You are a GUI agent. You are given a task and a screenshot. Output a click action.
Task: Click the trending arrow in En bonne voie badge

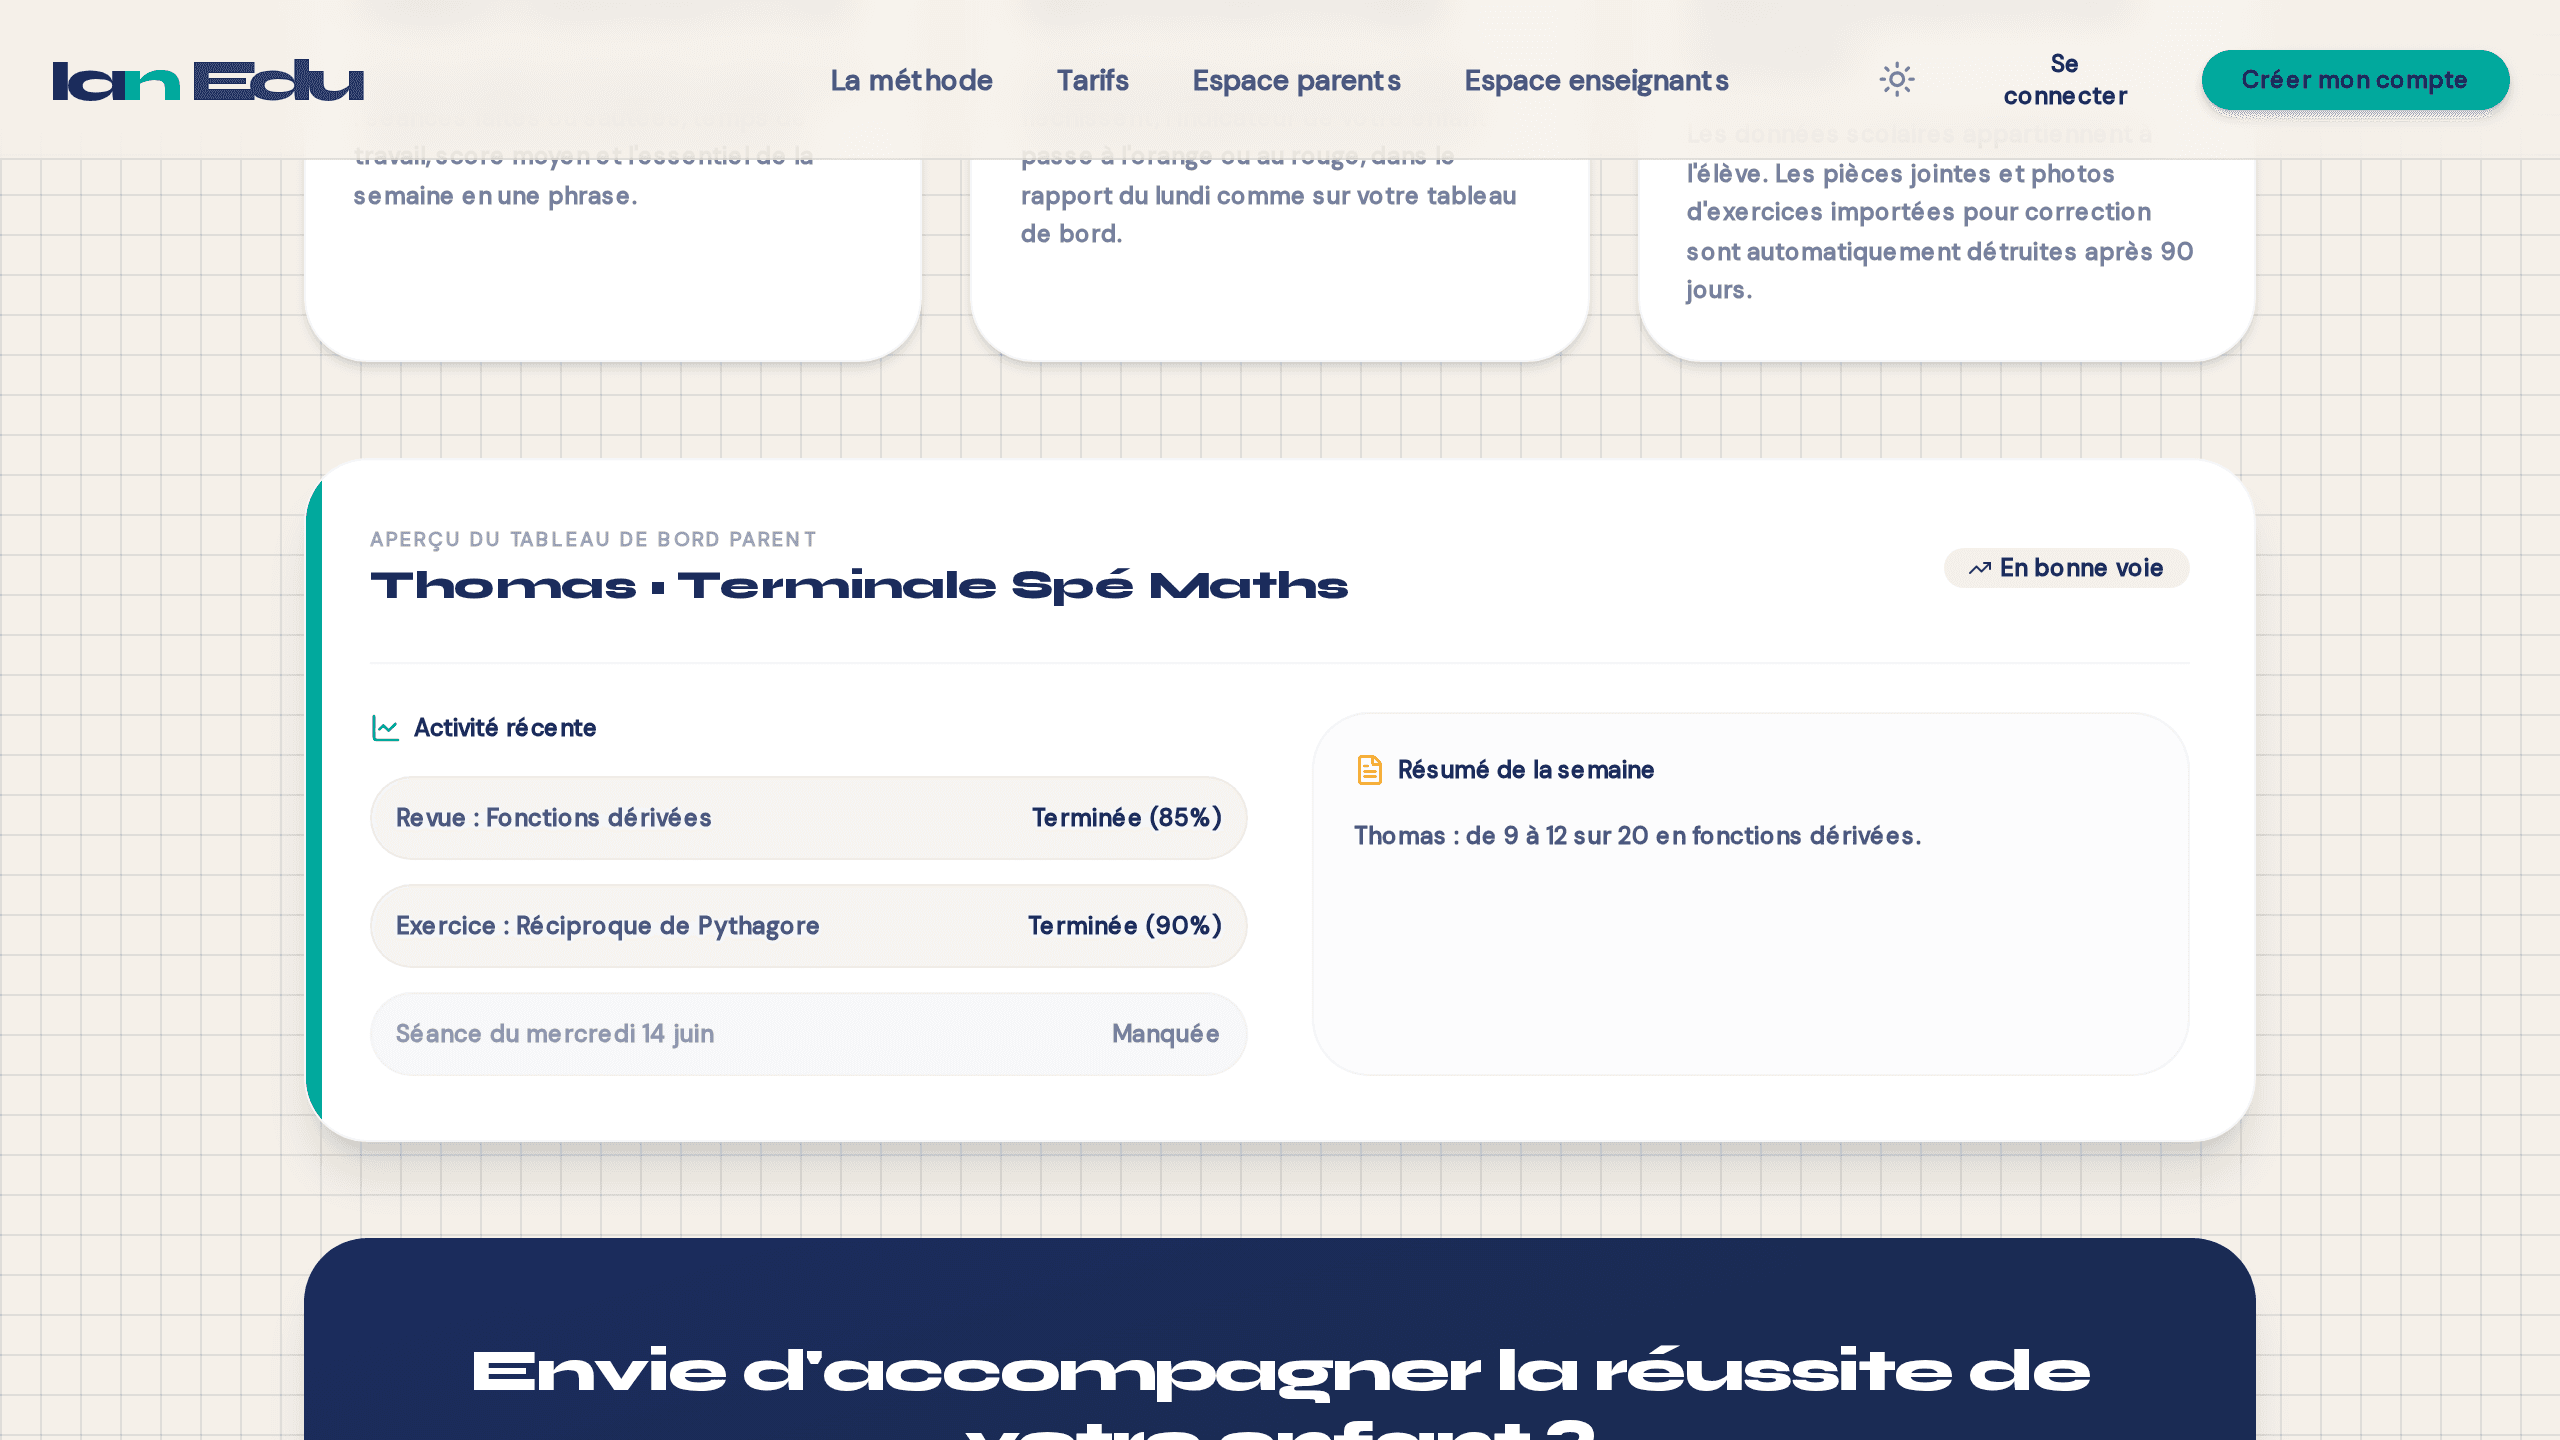tap(1979, 568)
